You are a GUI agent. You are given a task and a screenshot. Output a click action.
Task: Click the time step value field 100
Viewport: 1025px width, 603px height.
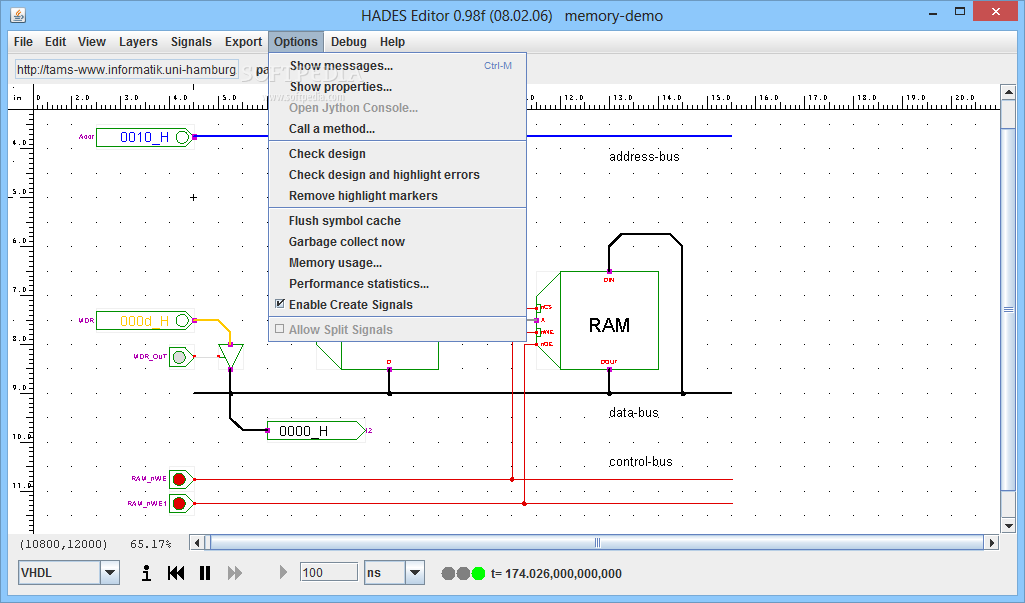tap(329, 573)
